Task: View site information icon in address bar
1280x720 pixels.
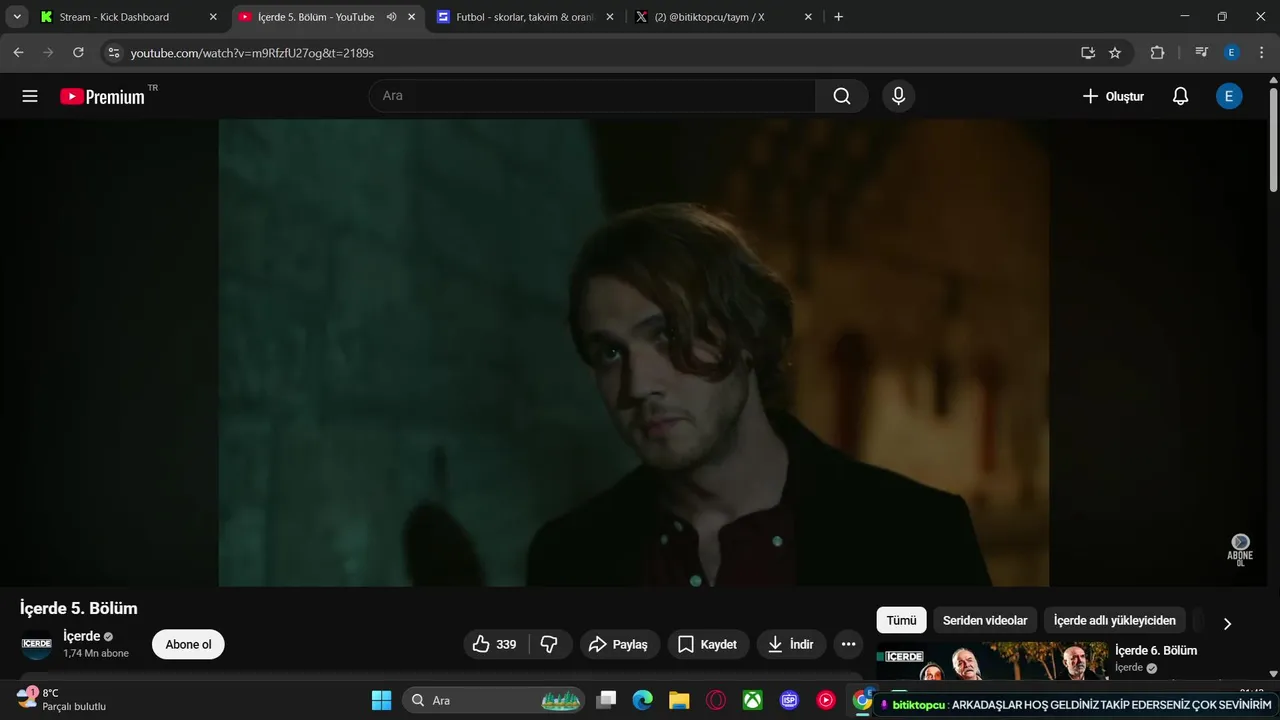Action: 114,52
